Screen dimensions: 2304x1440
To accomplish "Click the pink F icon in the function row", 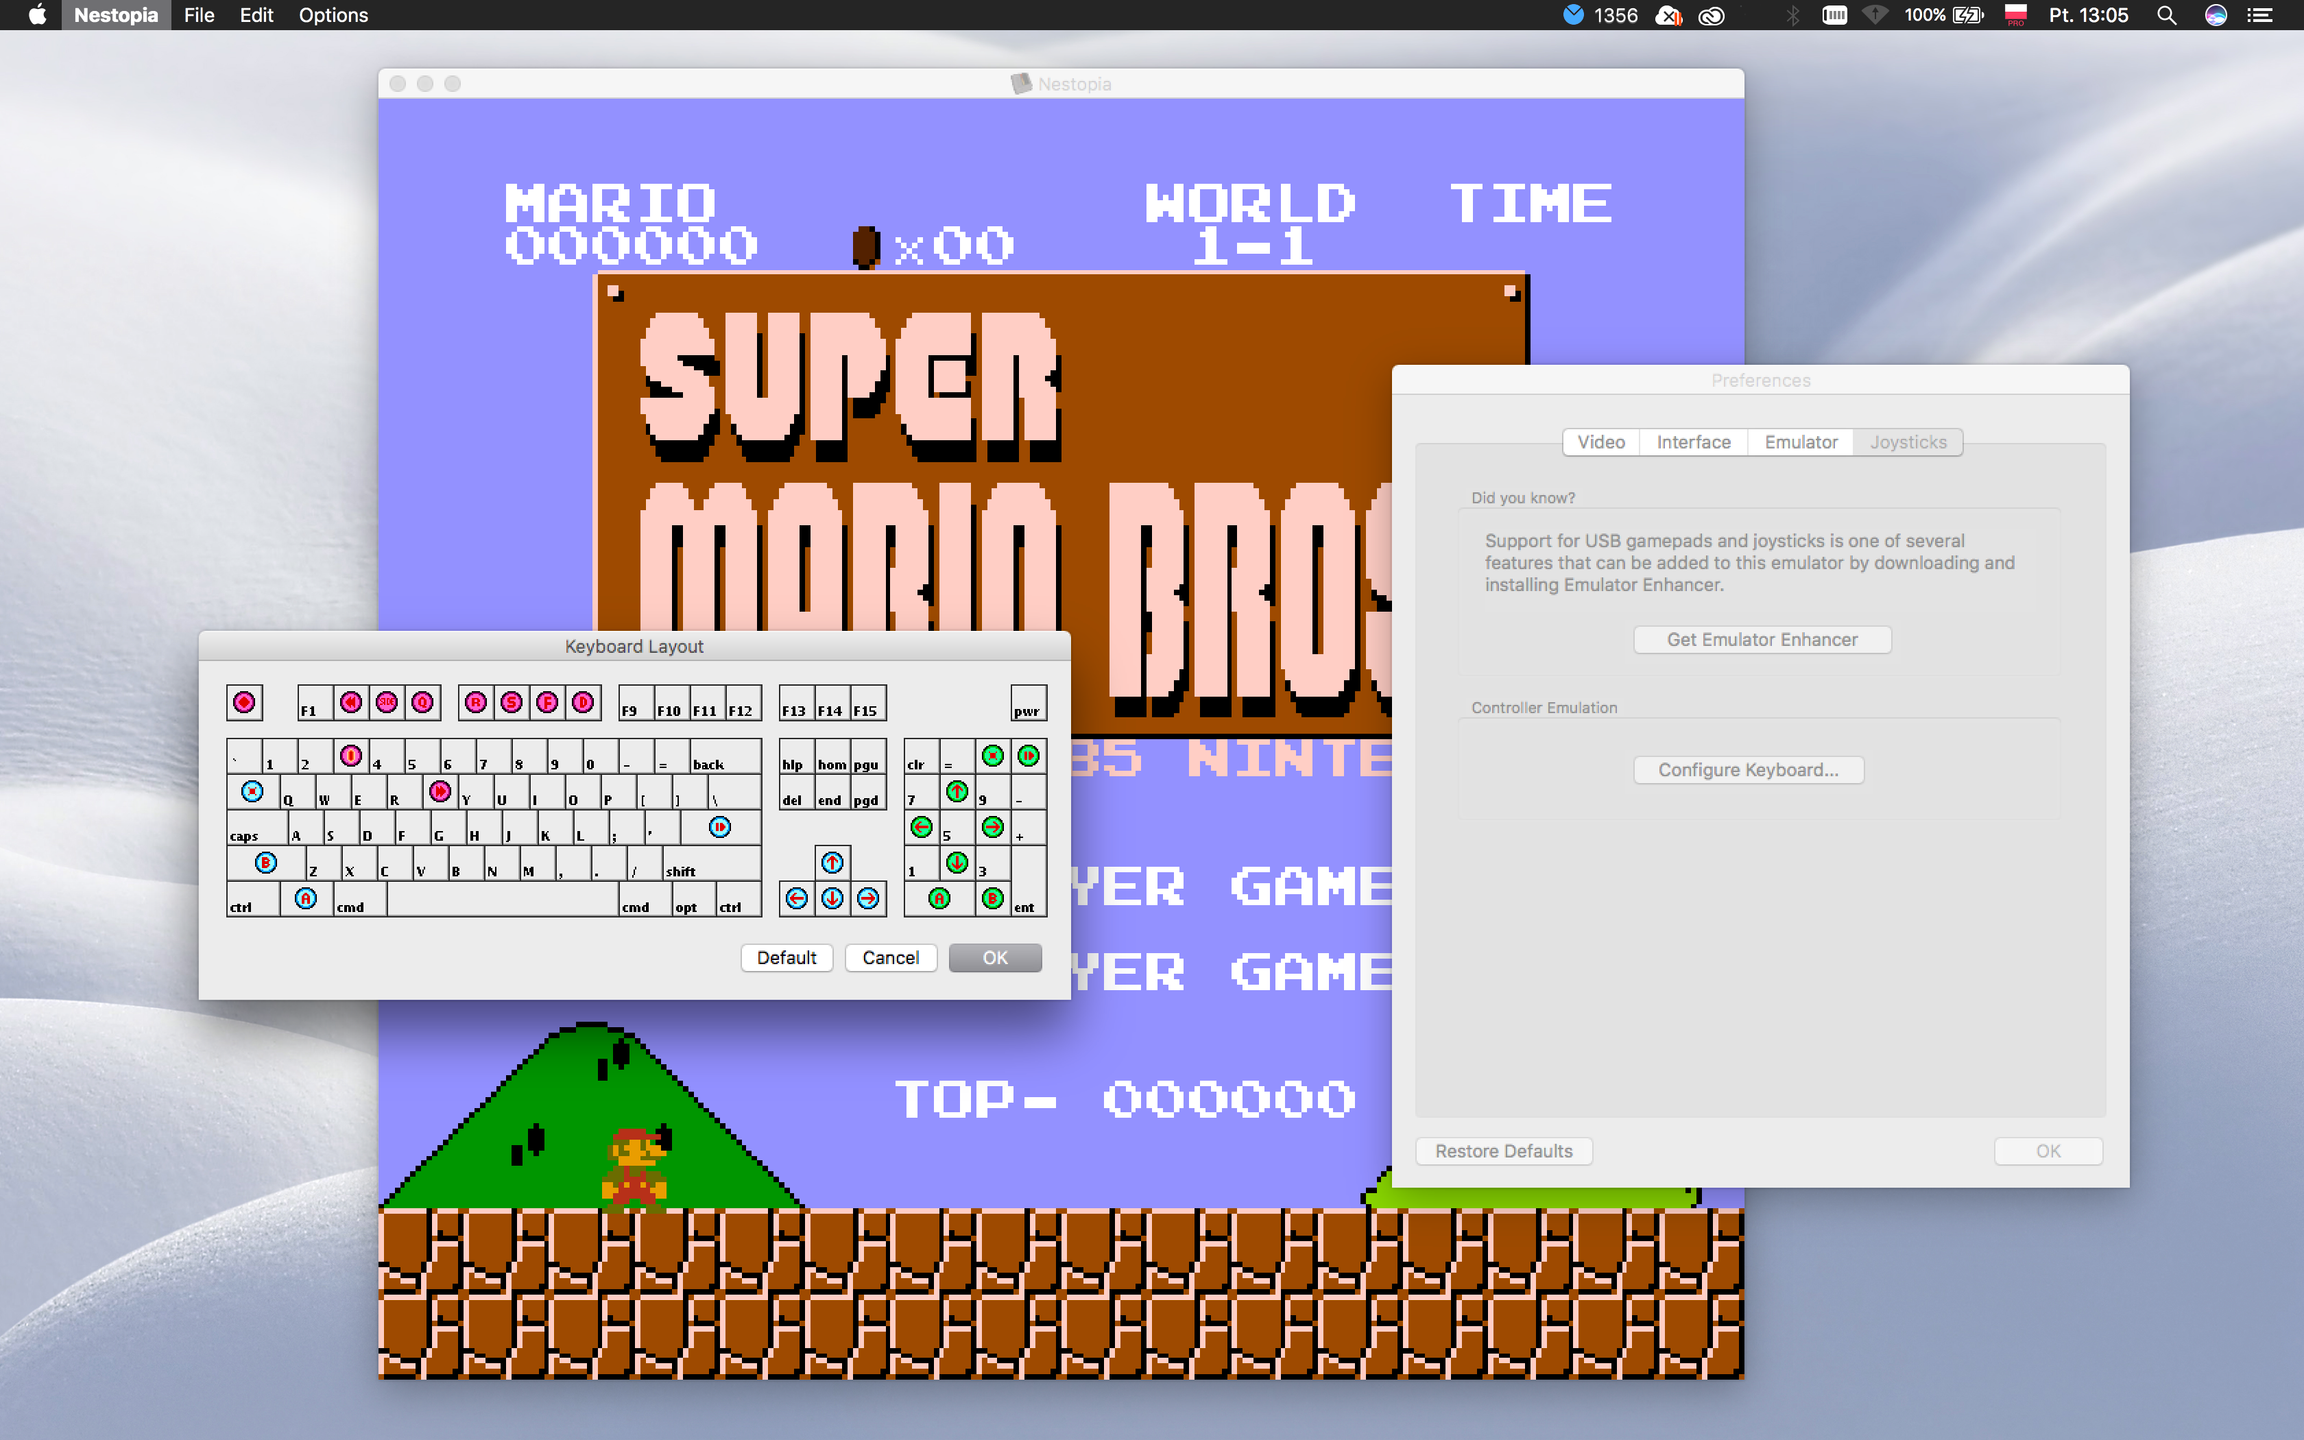I will [x=547, y=702].
